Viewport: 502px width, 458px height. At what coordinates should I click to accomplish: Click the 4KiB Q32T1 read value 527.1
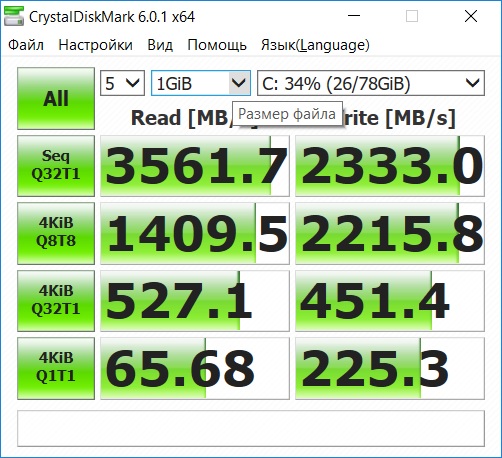pyautogui.click(x=195, y=301)
